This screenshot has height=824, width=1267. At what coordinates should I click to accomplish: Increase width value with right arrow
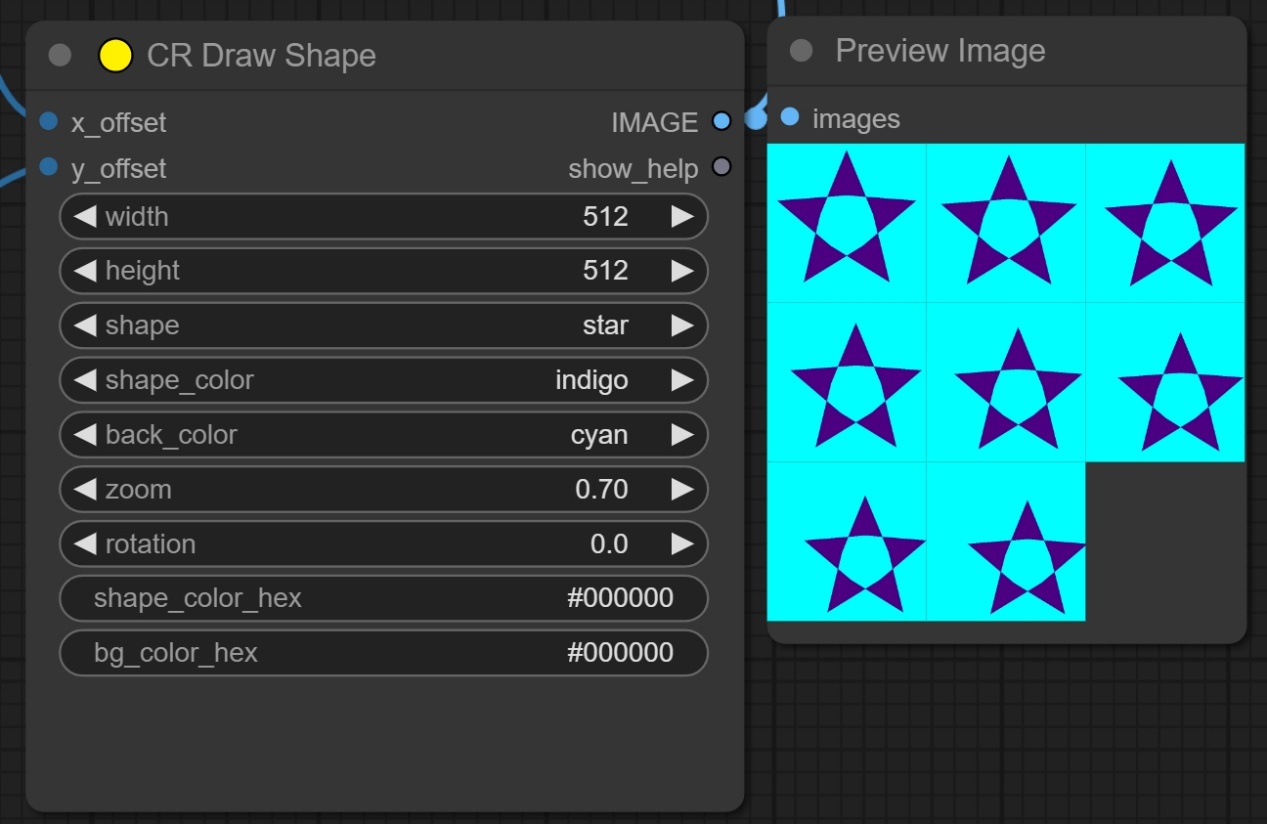682,216
